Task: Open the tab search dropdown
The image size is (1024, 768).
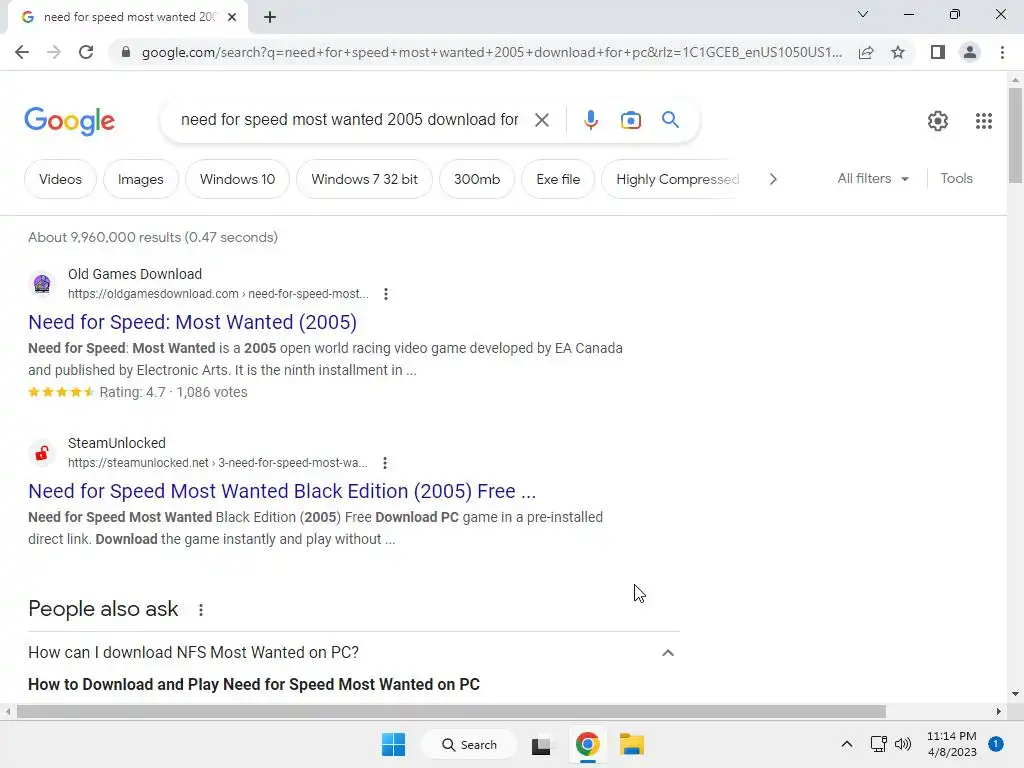Action: click(x=863, y=14)
